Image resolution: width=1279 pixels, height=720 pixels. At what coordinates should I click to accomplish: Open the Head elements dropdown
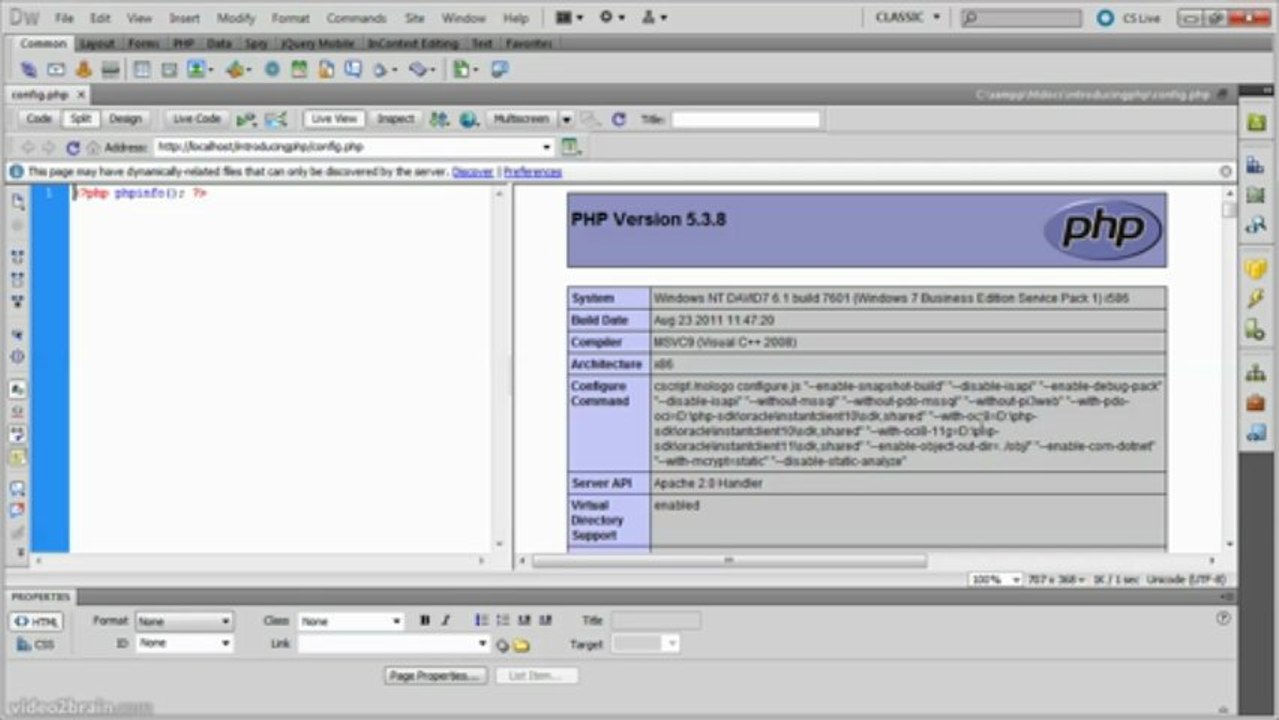384,69
